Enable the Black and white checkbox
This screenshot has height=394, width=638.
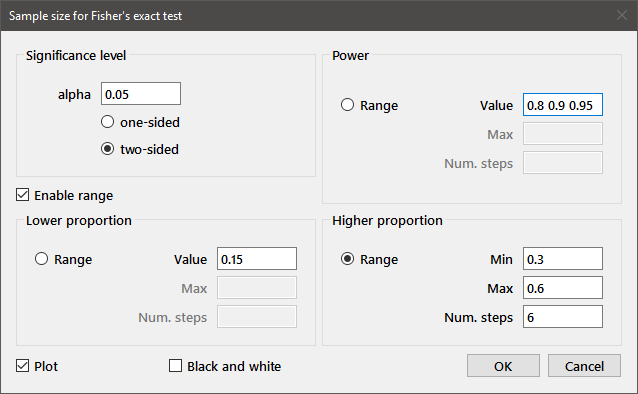click(x=225, y=366)
